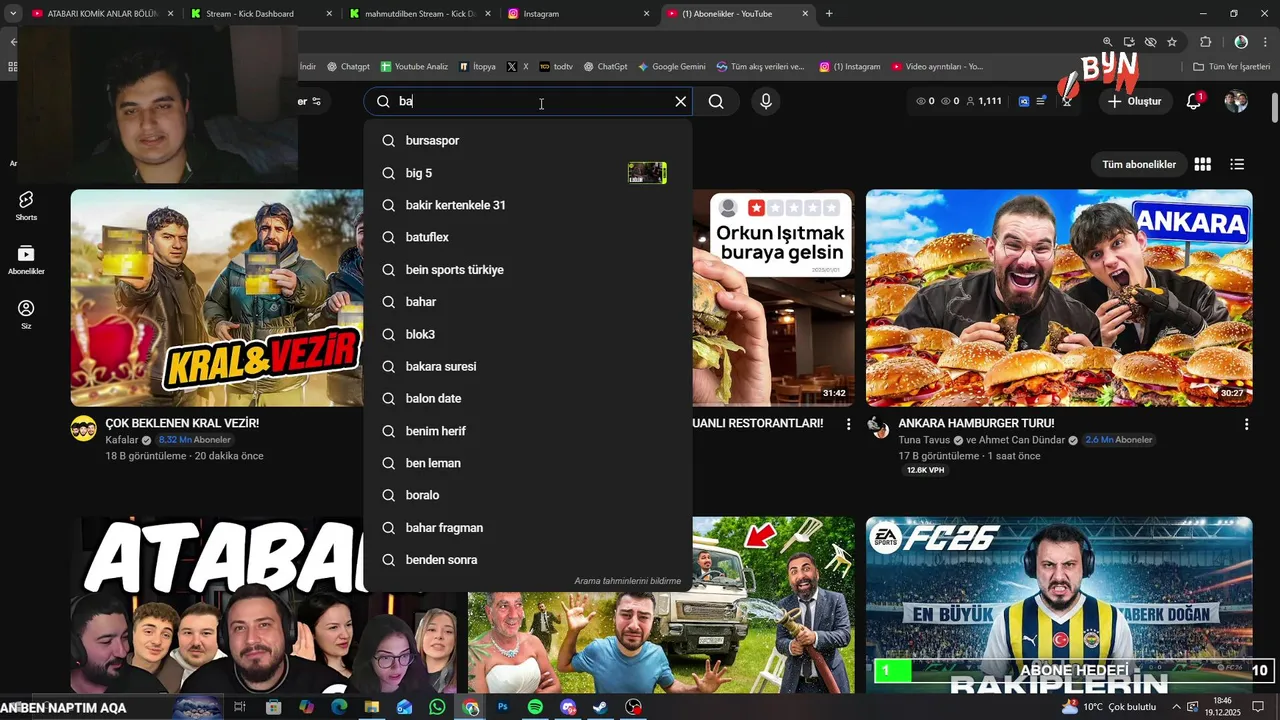Click Tüm abonelikler button
Screen dimensions: 1280x720
[1139, 164]
